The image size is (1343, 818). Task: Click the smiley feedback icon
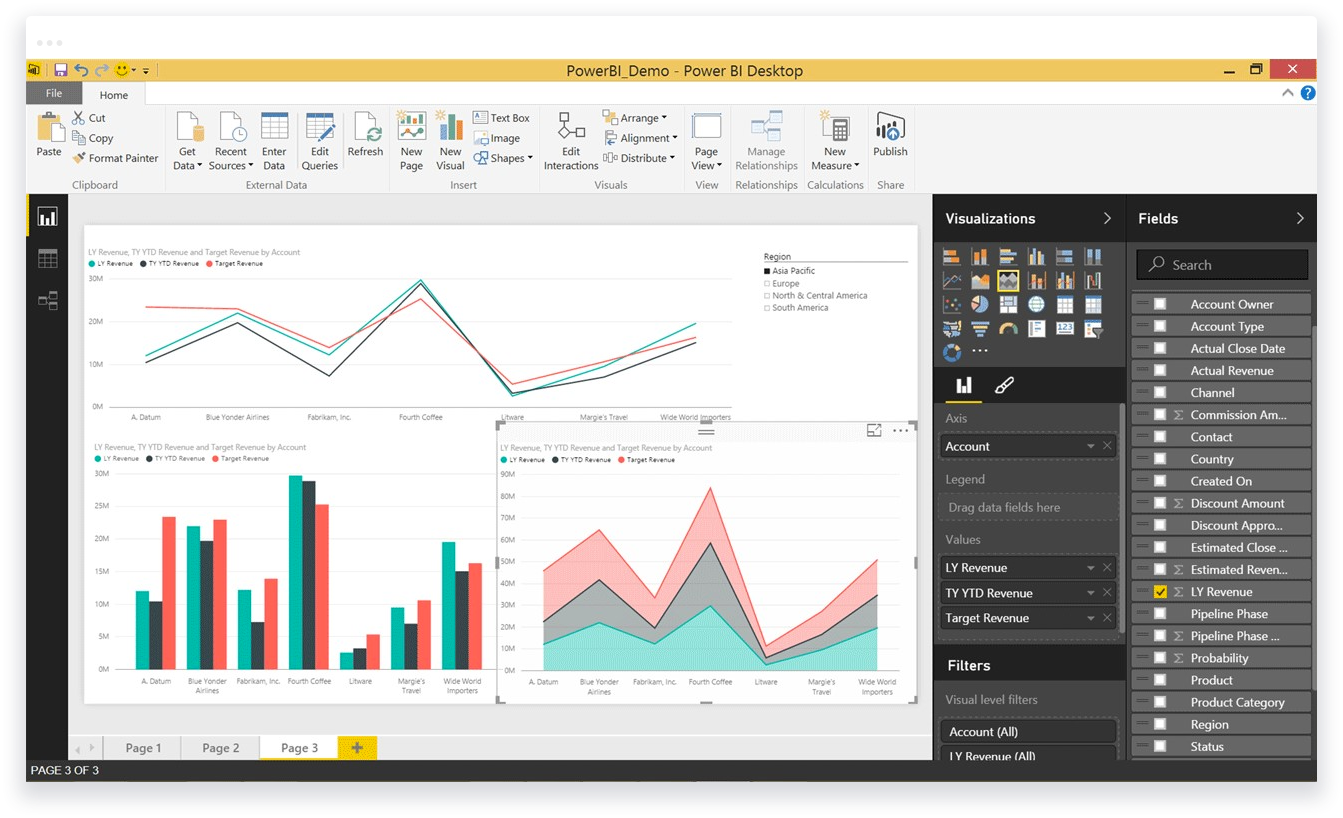[x=122, y=70]
